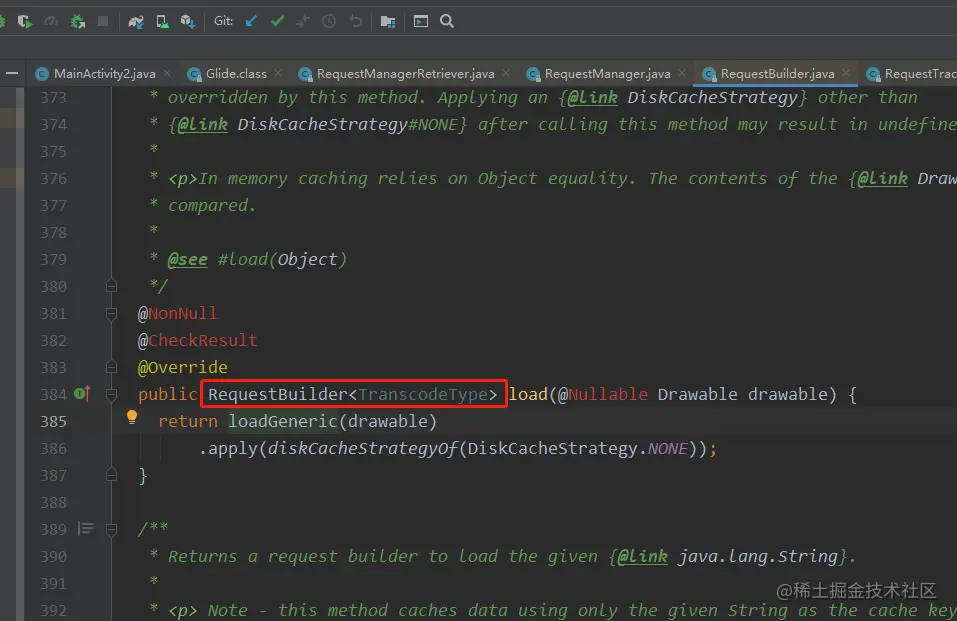Click the loadGeneric method call
957x621 pixels.
[283, 421]
